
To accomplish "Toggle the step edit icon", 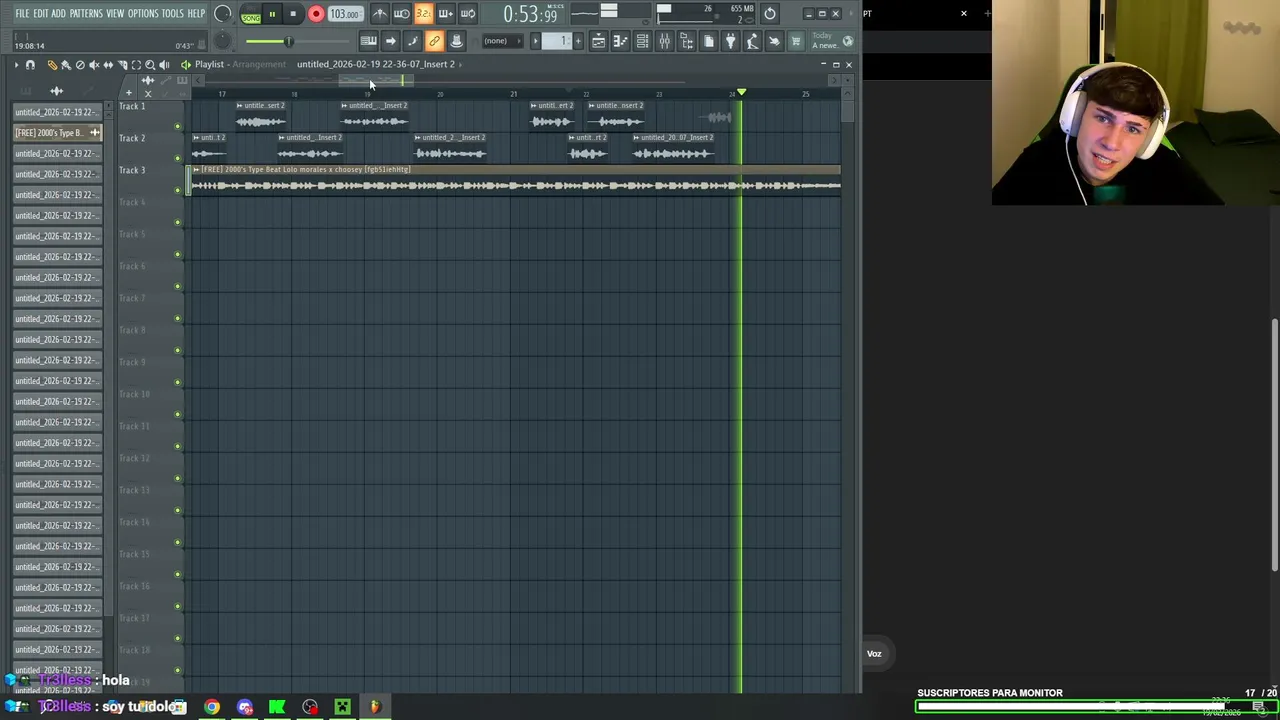I will coord(413,41).
